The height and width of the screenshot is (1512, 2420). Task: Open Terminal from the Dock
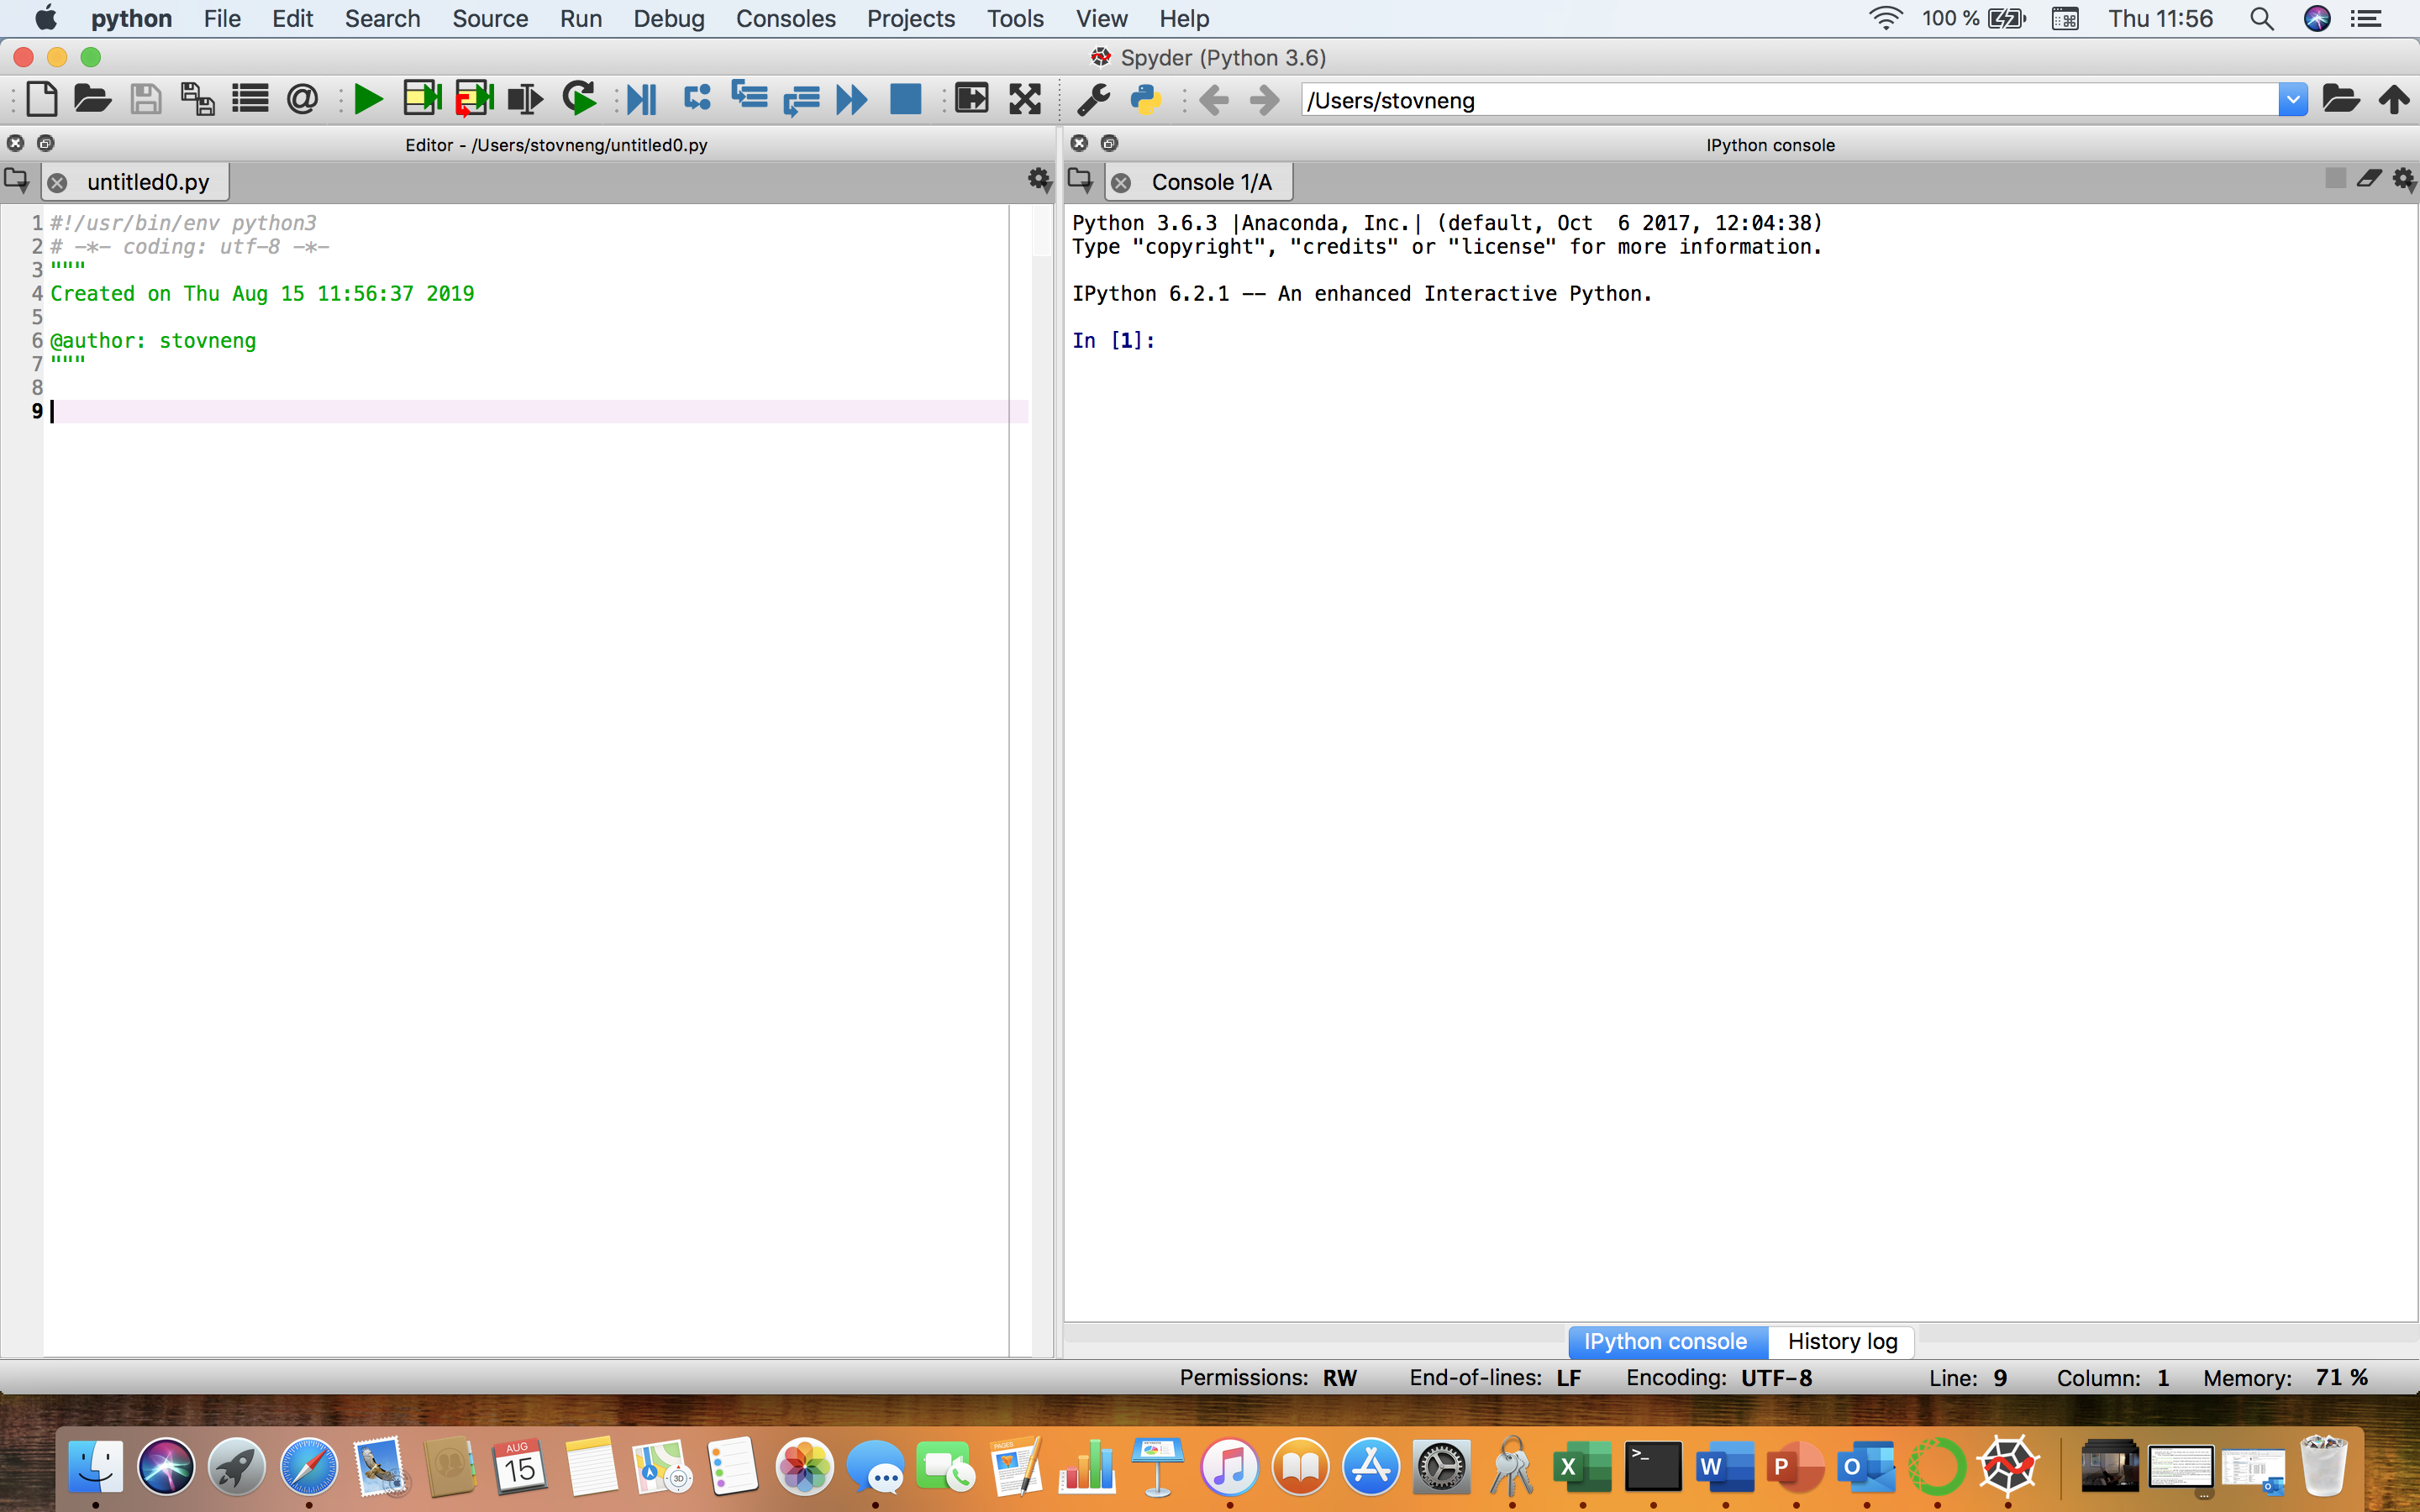(1653, 1467)
